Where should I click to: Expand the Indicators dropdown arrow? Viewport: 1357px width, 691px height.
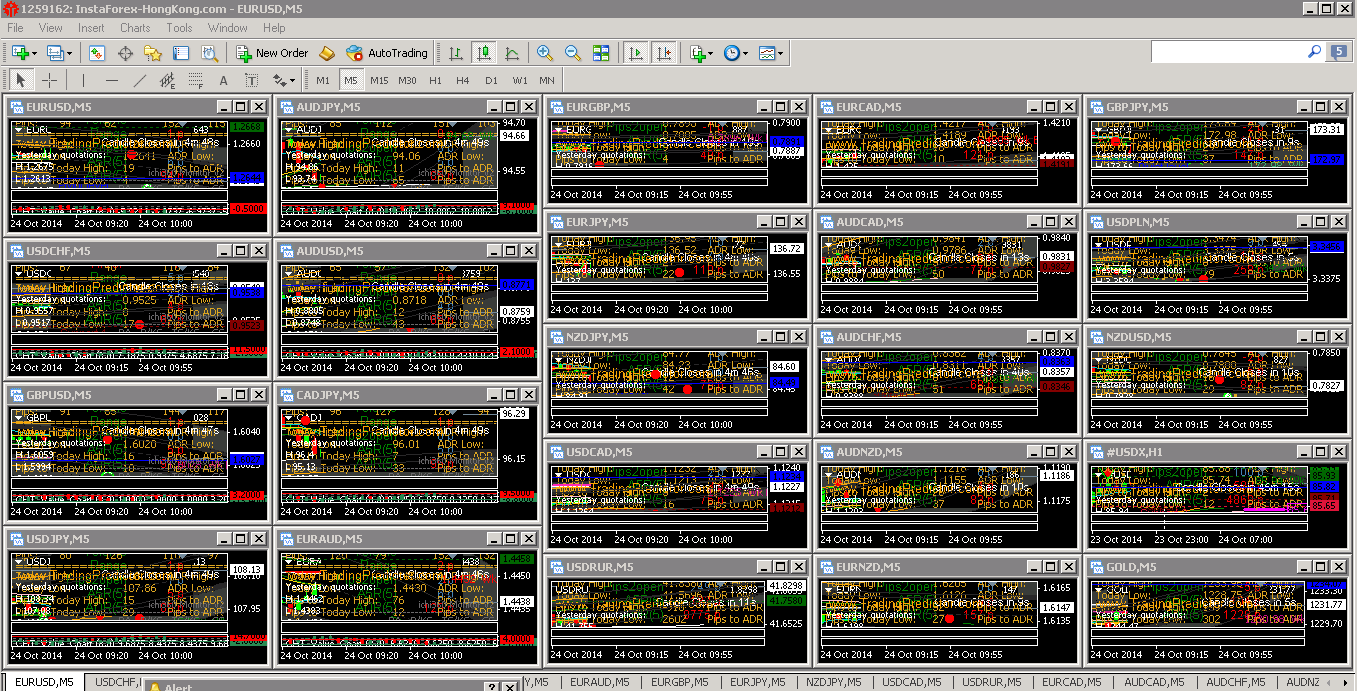[x=711, y=53]
